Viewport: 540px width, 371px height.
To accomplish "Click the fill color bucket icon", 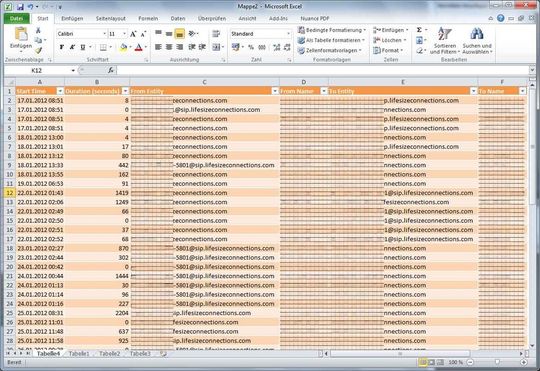I will click(x=123, y=47).
